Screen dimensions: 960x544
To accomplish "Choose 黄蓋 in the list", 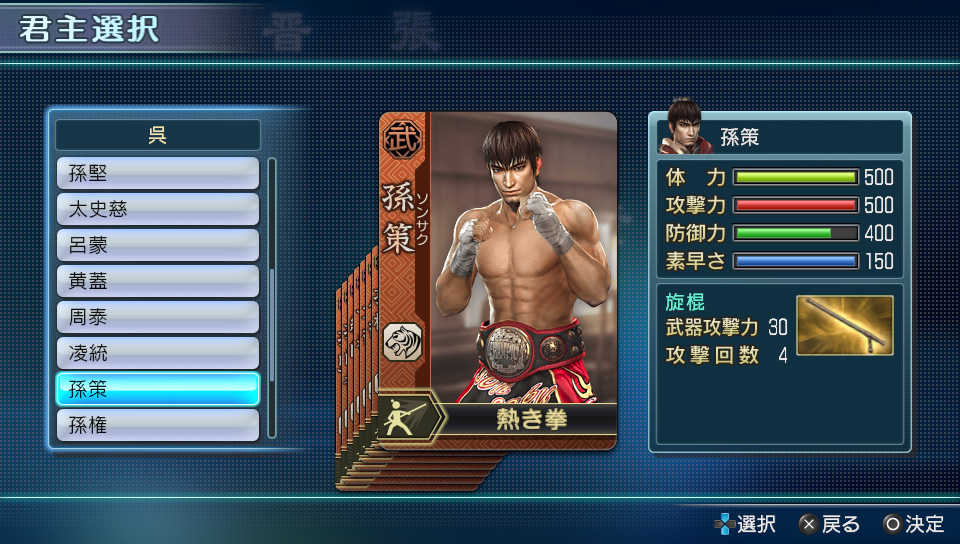I will [x=158, y=281].
